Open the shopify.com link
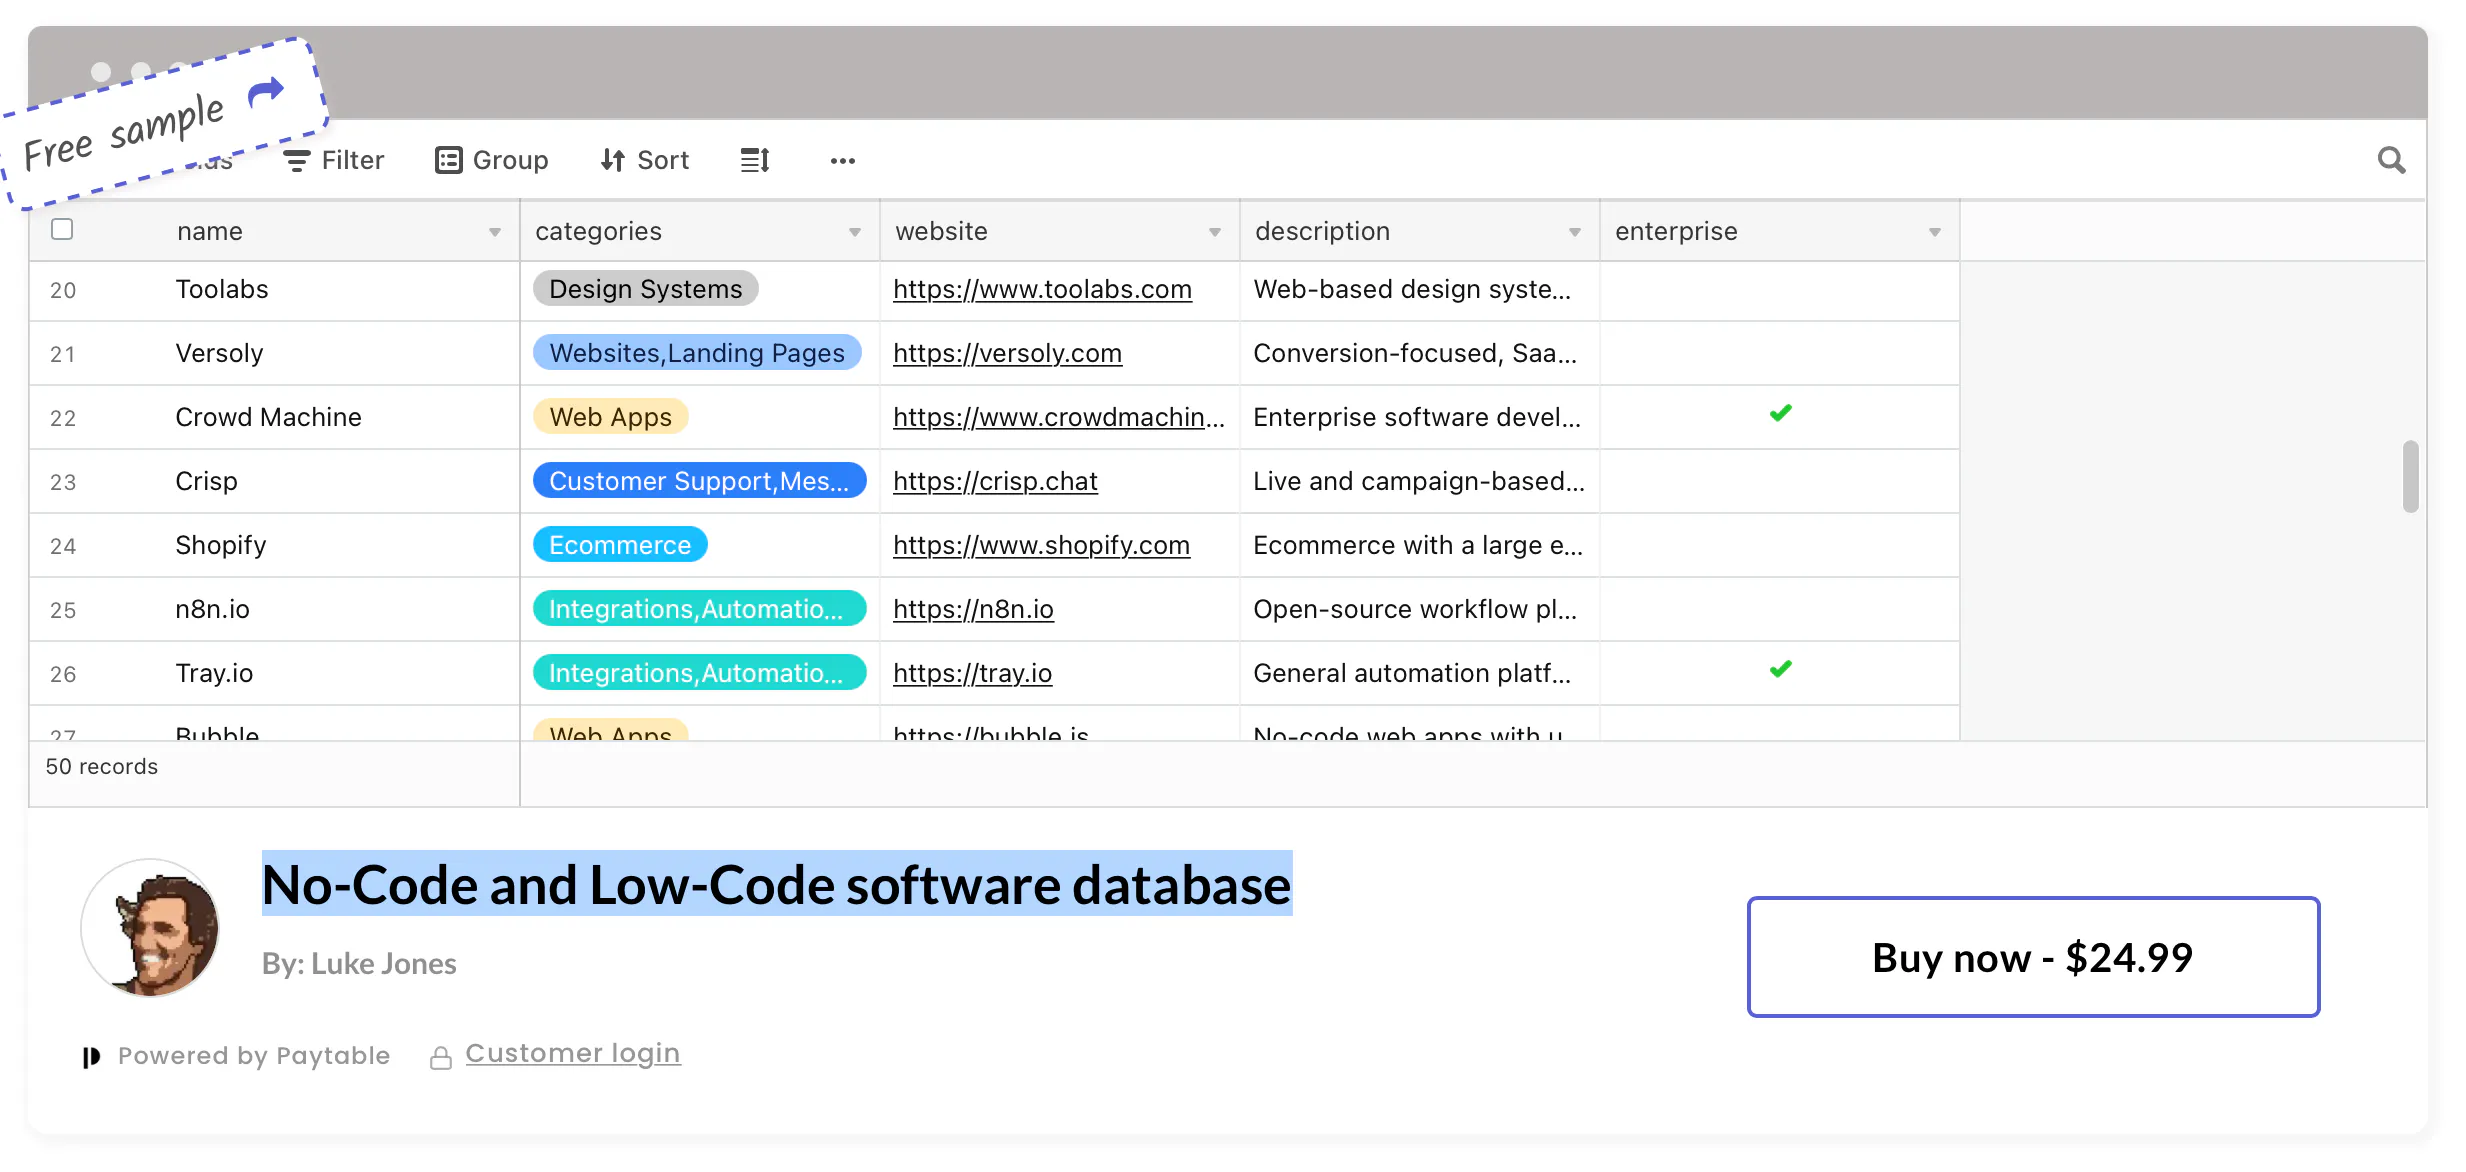2466x1172 pixels. (1041, 545)
